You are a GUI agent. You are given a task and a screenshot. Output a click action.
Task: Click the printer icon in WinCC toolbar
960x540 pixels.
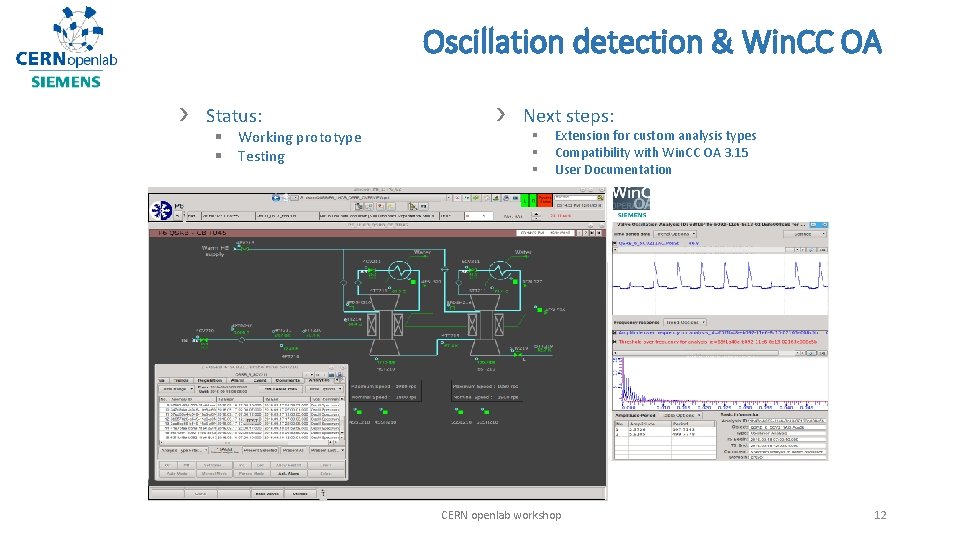(506, 198)
